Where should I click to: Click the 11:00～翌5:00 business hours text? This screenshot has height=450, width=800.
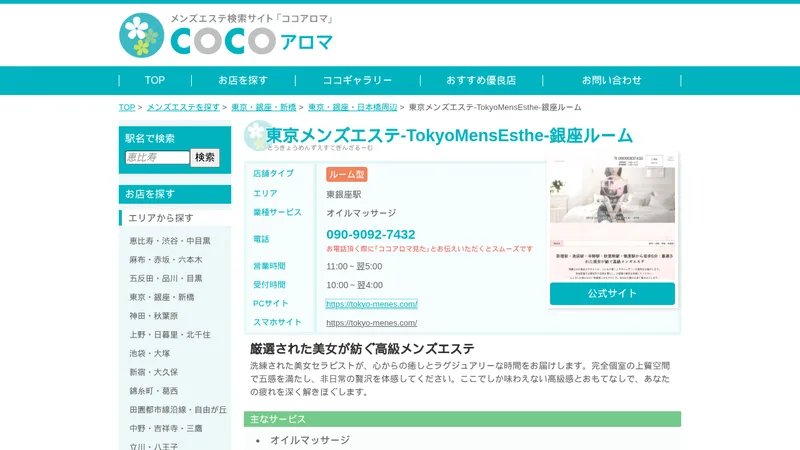354,266
